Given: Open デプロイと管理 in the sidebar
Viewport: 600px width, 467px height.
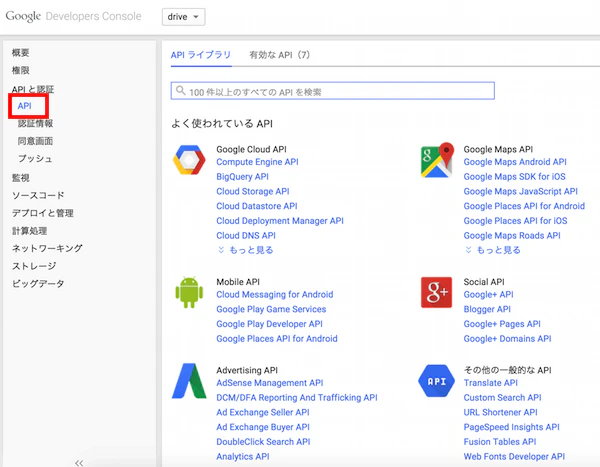Looking at the screenshot, I should pos(43,213).
